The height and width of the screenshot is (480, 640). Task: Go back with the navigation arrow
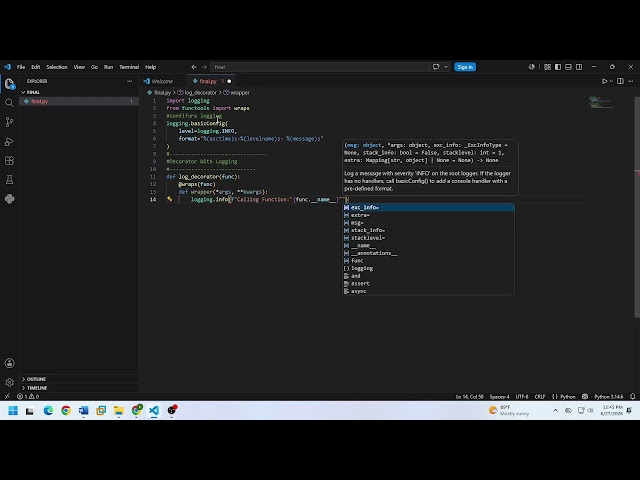194,67
